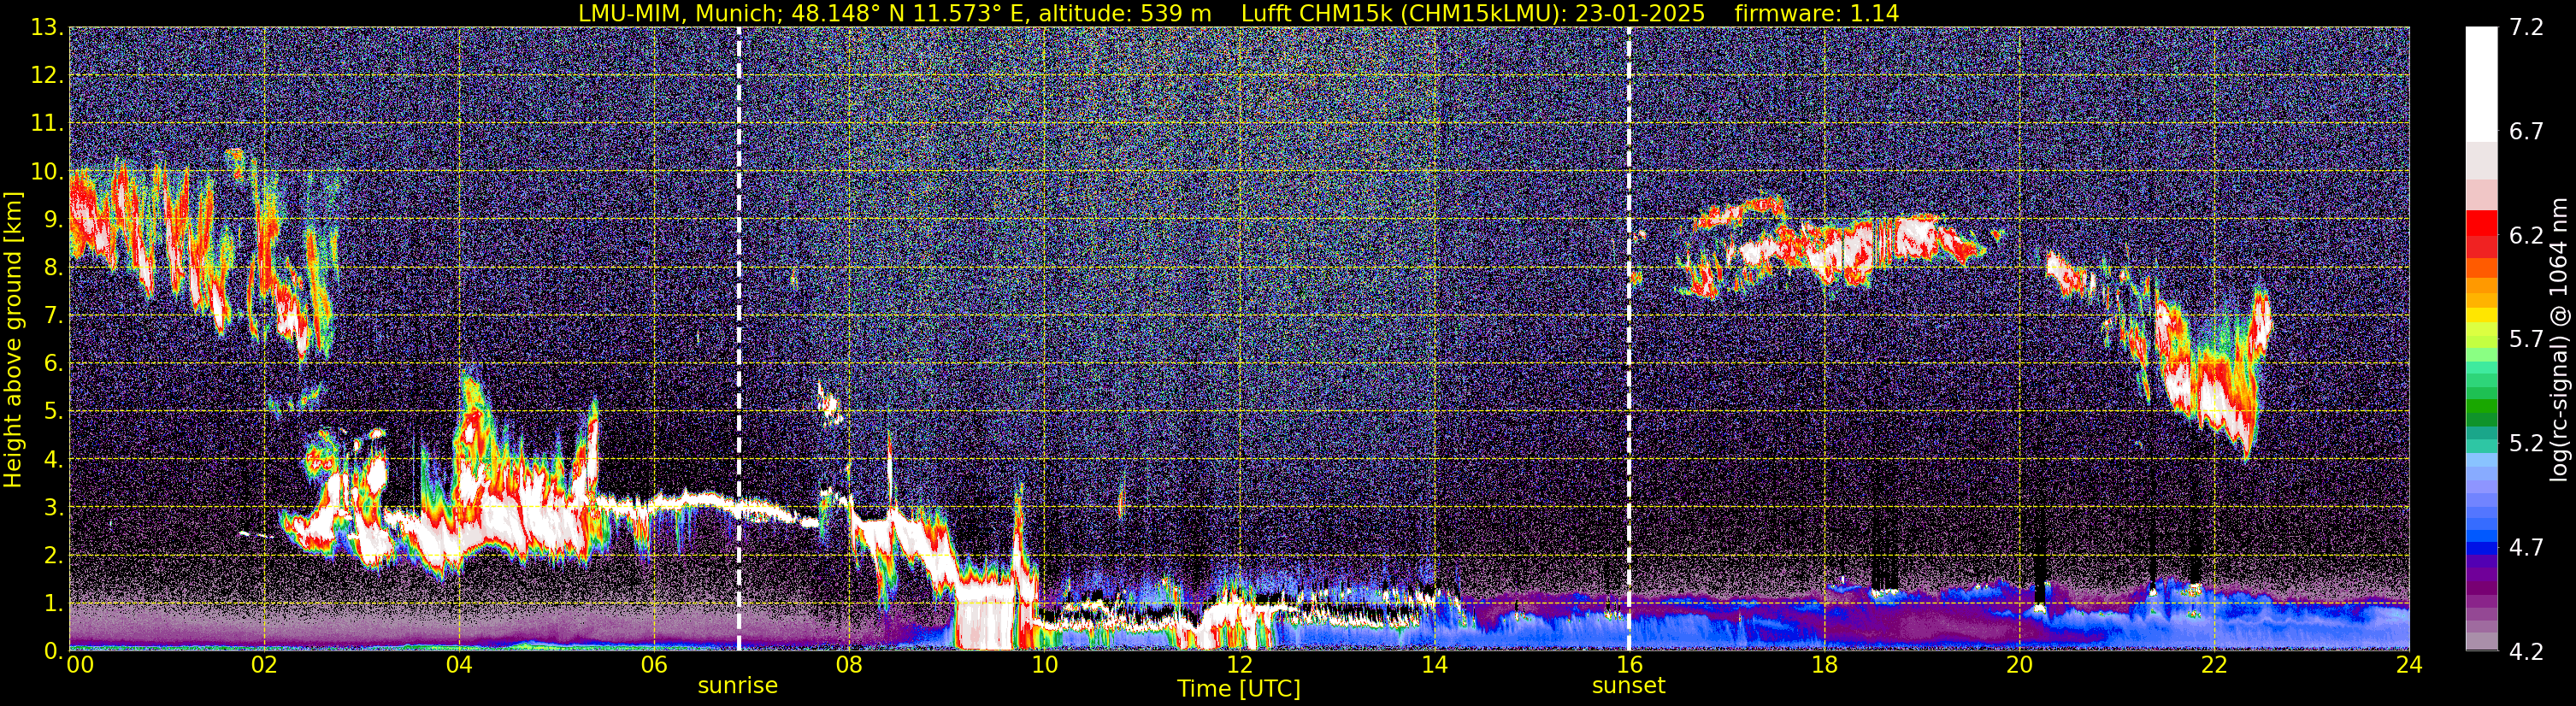Click the colorbar value 5.2
This screenshot has width=2576, height=706.
coord(2526,444)
